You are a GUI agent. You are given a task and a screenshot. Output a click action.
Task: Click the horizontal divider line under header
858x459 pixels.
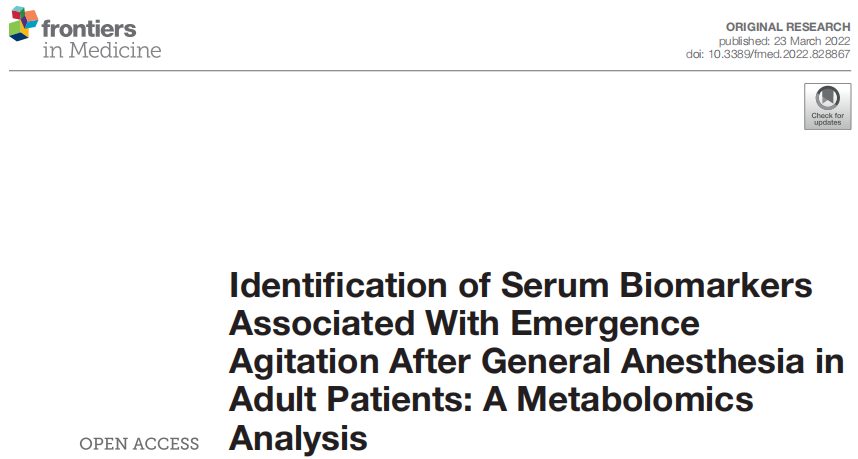tap(429, 70)
